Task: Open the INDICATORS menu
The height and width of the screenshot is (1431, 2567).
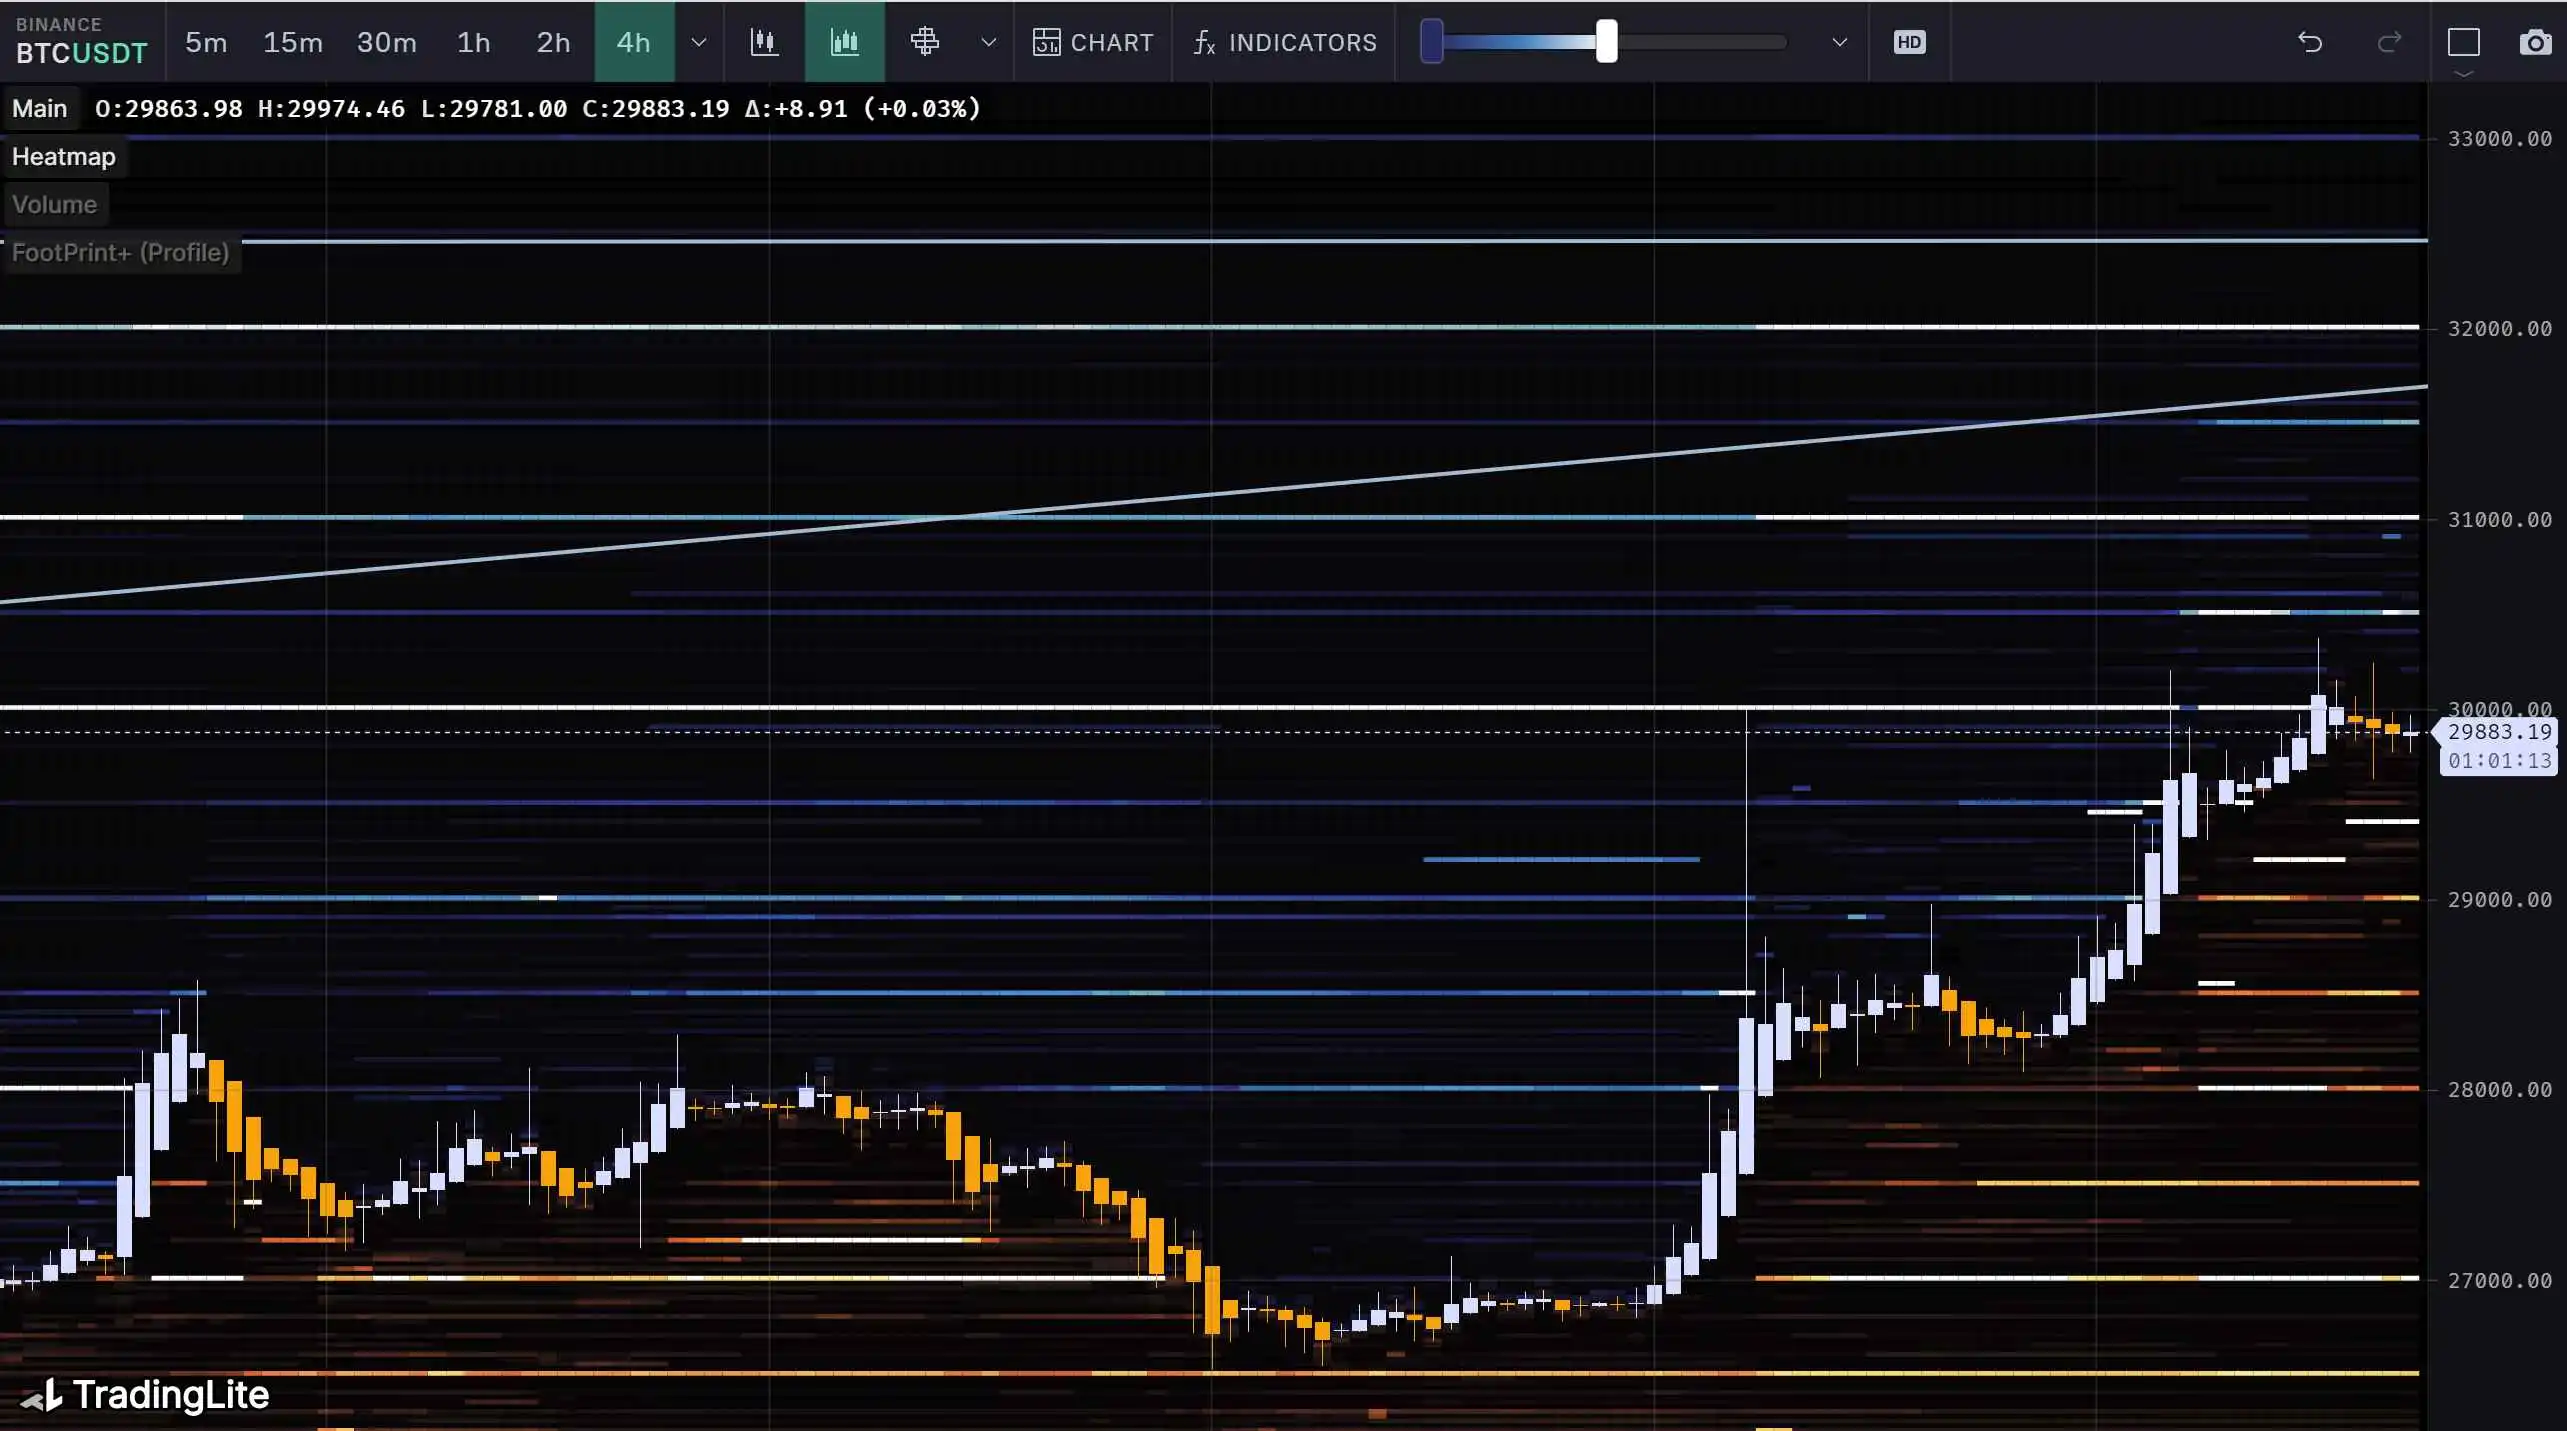Action: (x=1284, y=42)
